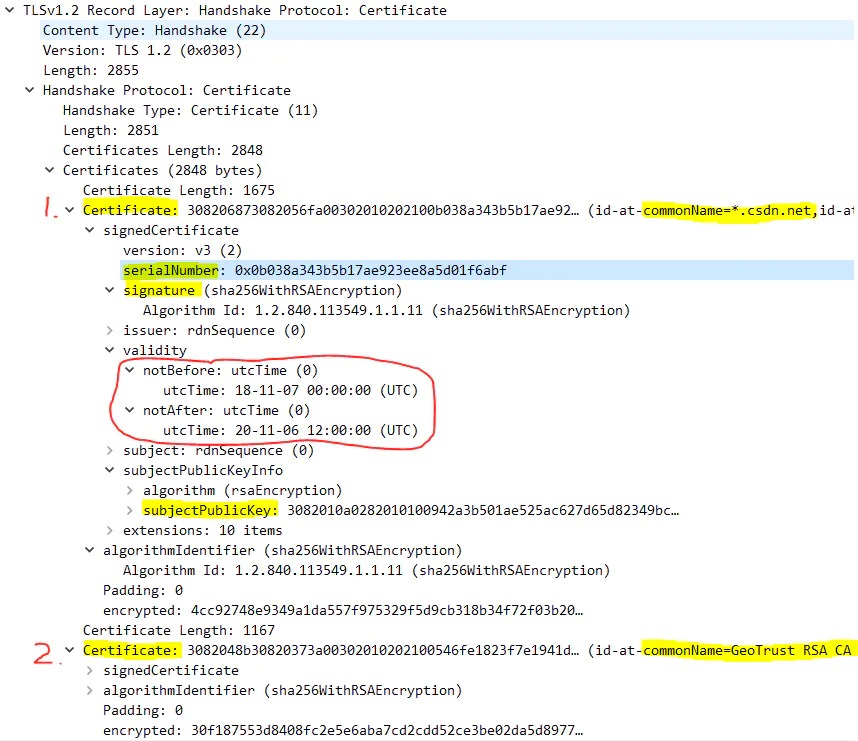The image size is (858, 741).
Task: Select the Certificate Length: 1675 row
Action: tap(179, 190)
